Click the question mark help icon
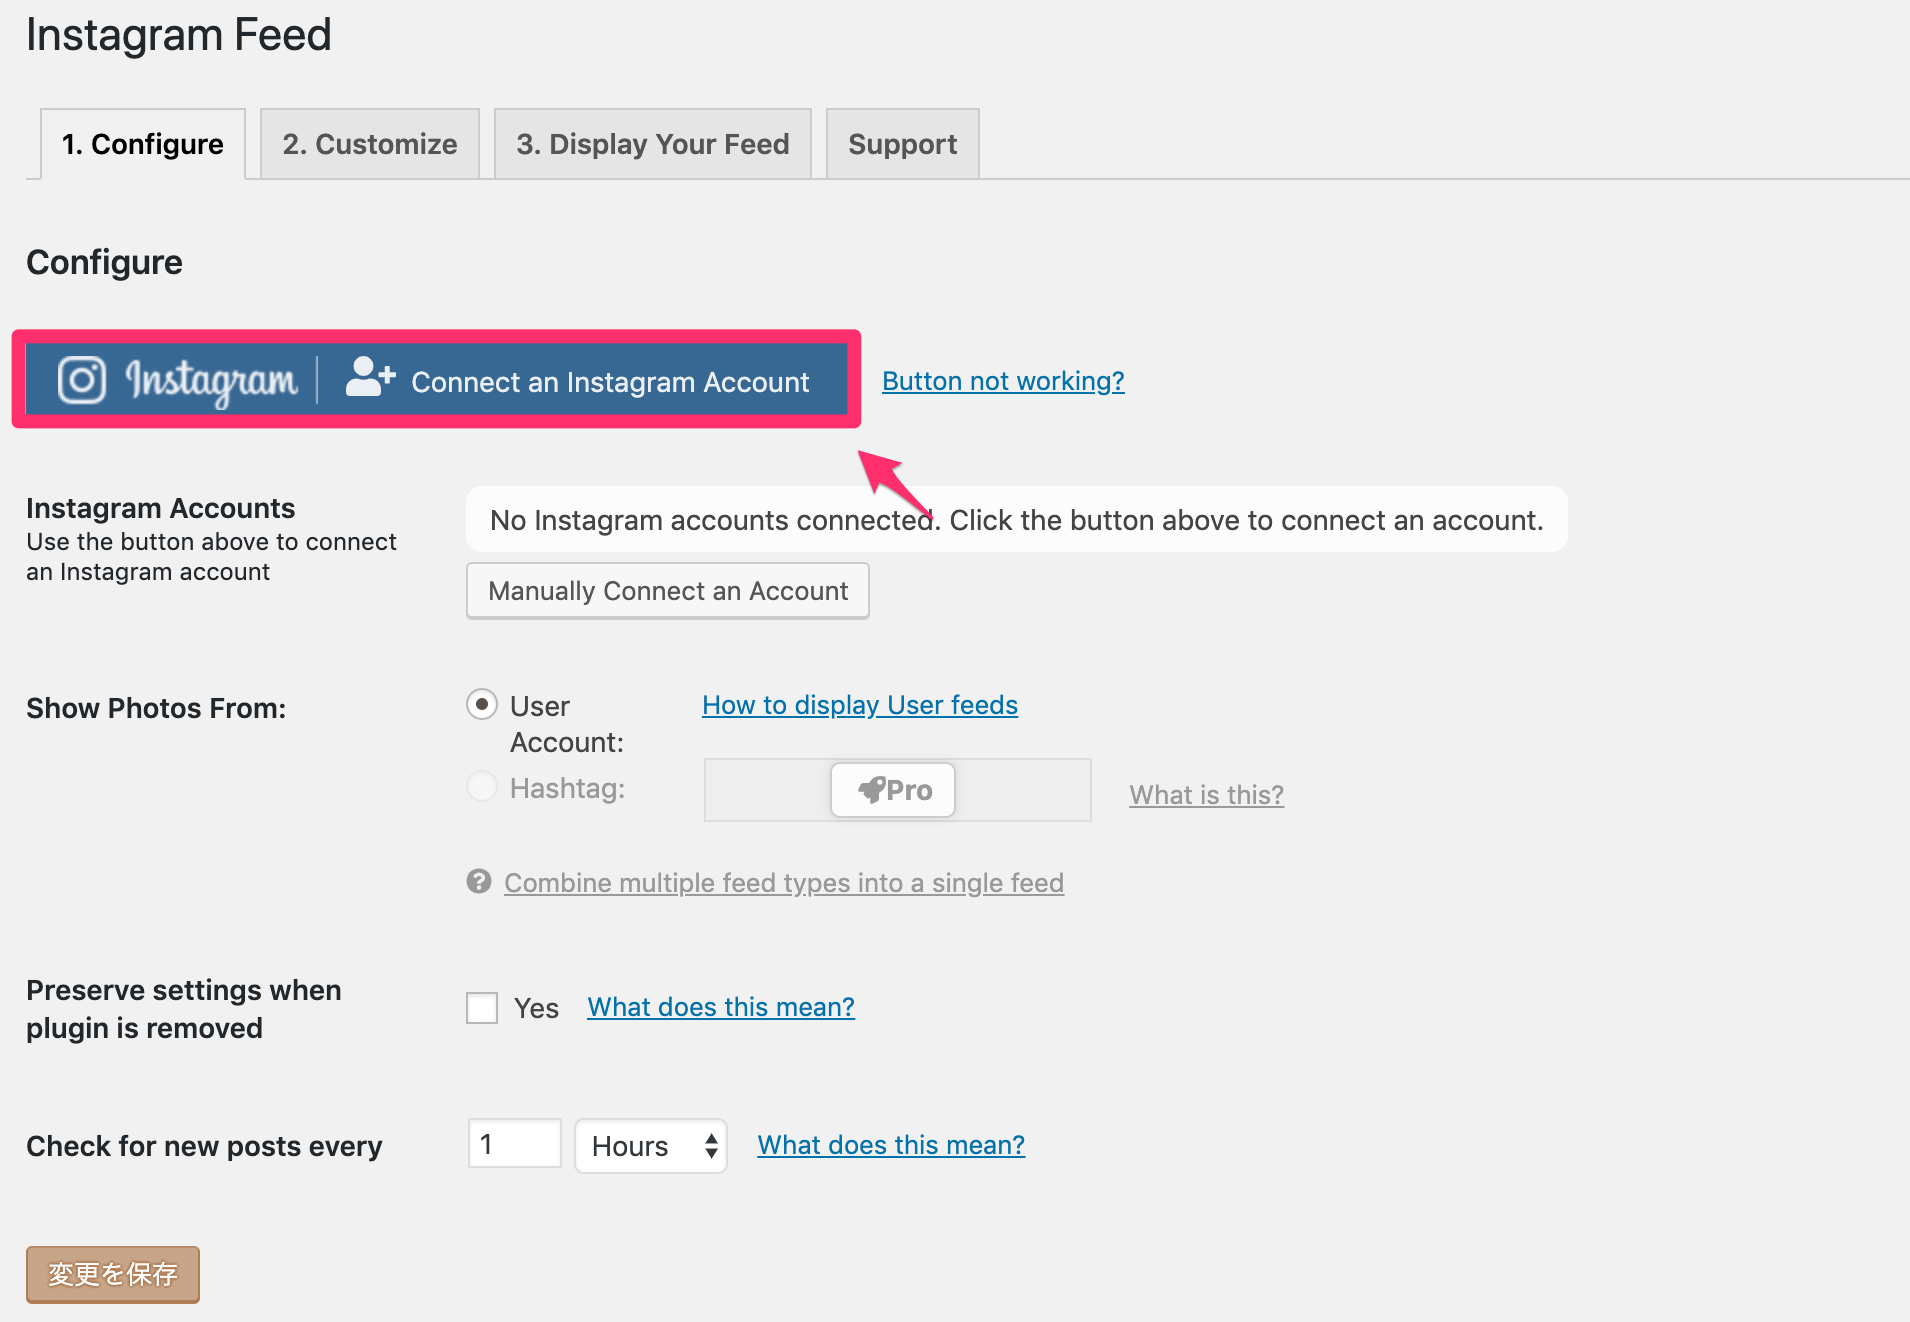 click(x=479, y=881)
